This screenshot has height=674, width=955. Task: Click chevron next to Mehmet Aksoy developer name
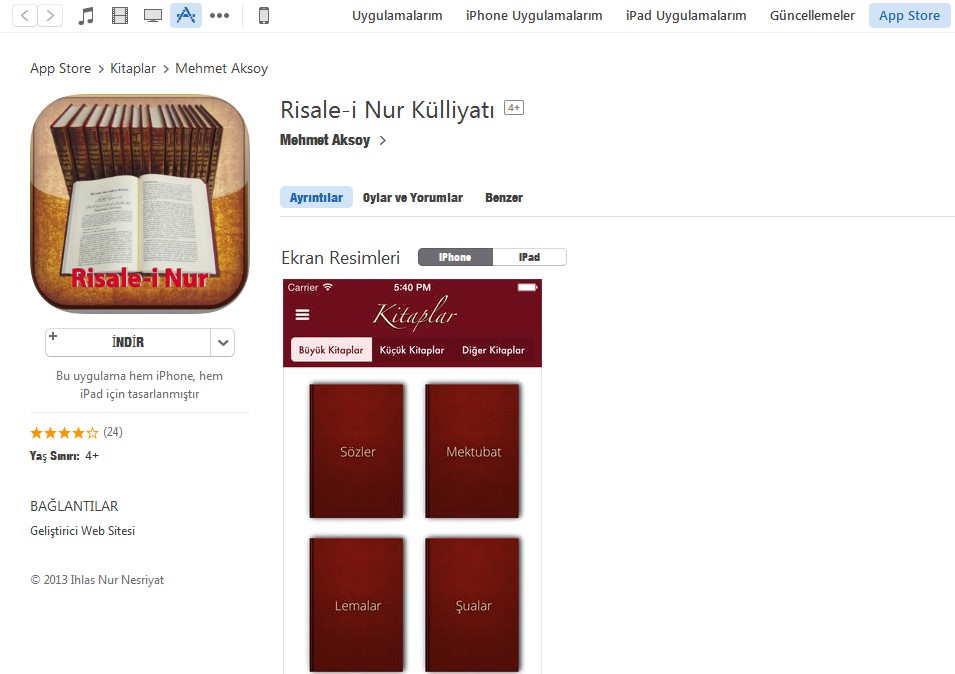[x=383, y=141]
